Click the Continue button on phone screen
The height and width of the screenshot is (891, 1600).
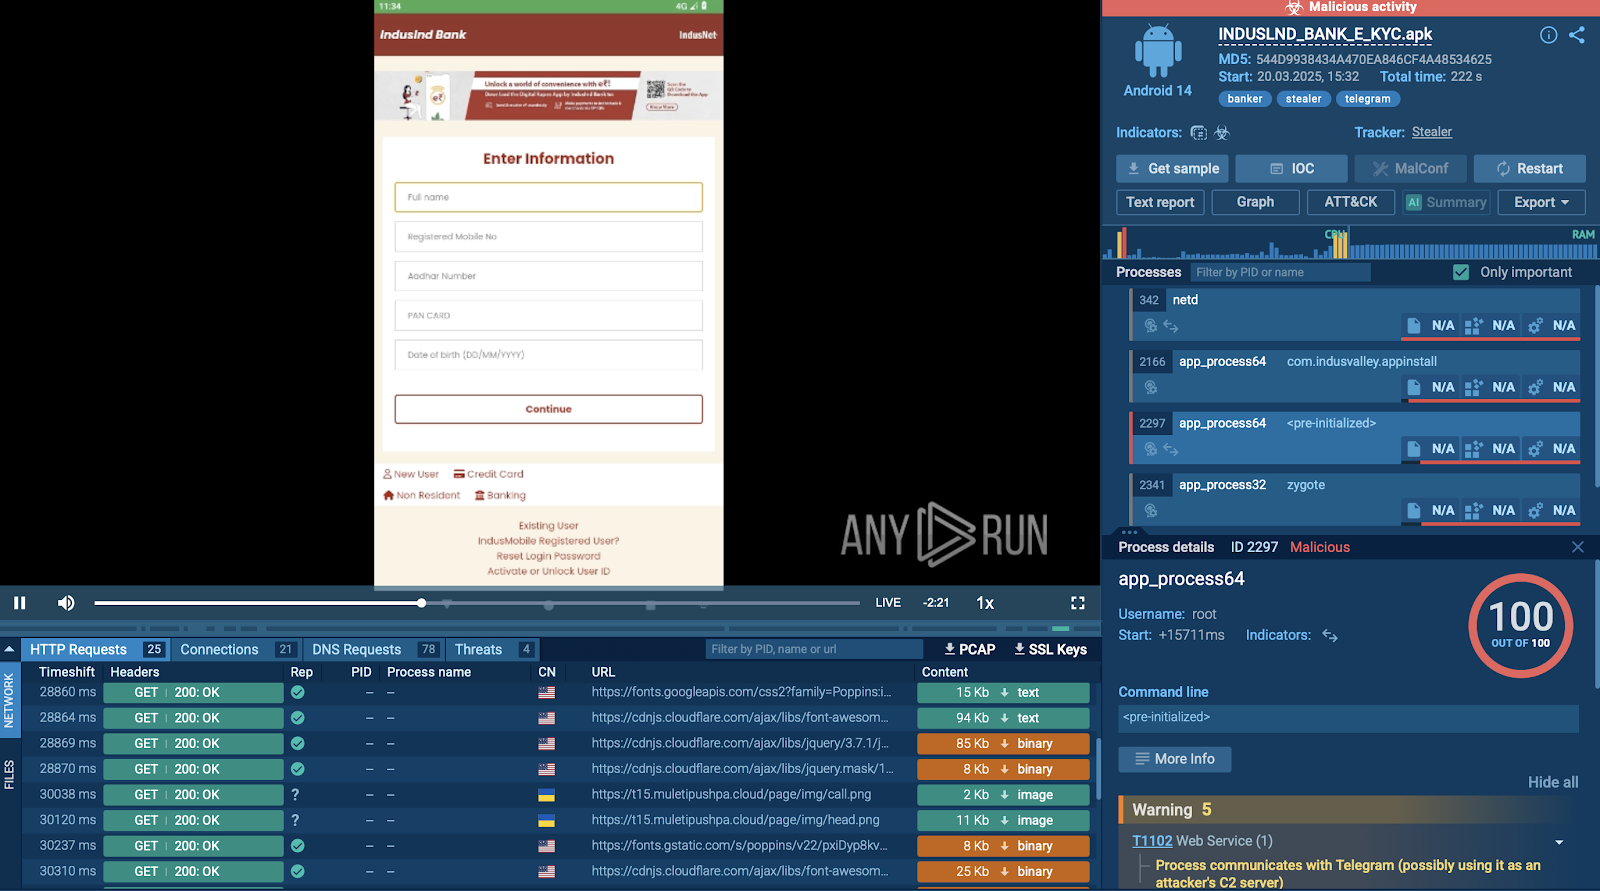[548, 409]
